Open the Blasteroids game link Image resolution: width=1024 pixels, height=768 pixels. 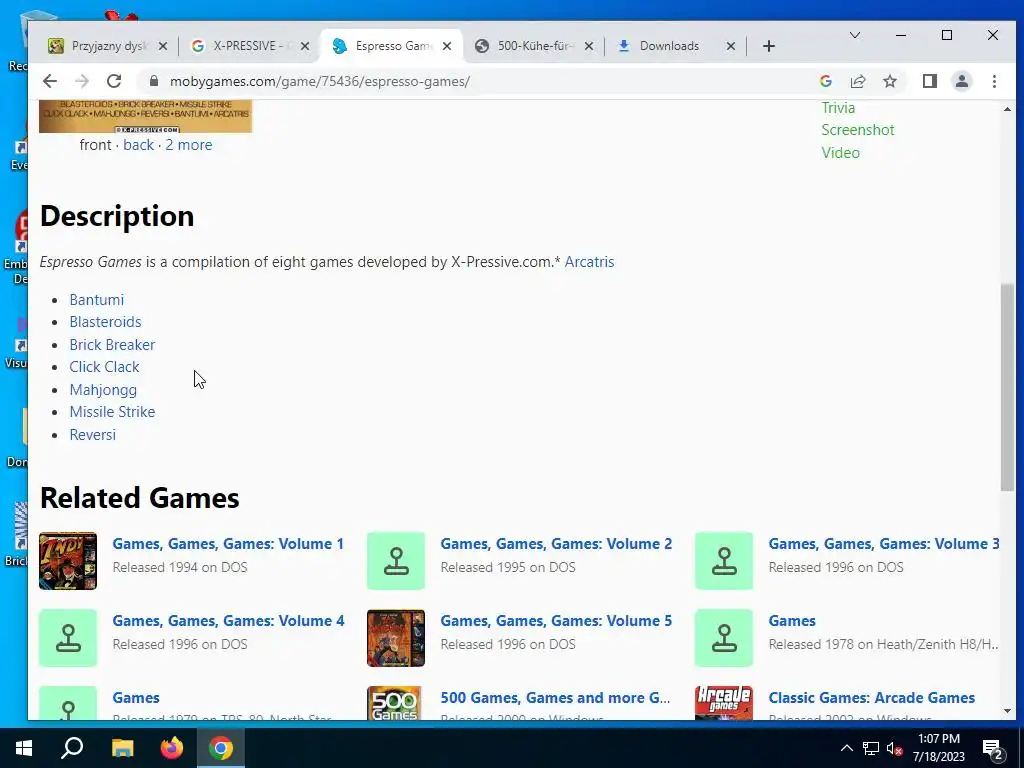pyautogui.click(x=105, y=322)
